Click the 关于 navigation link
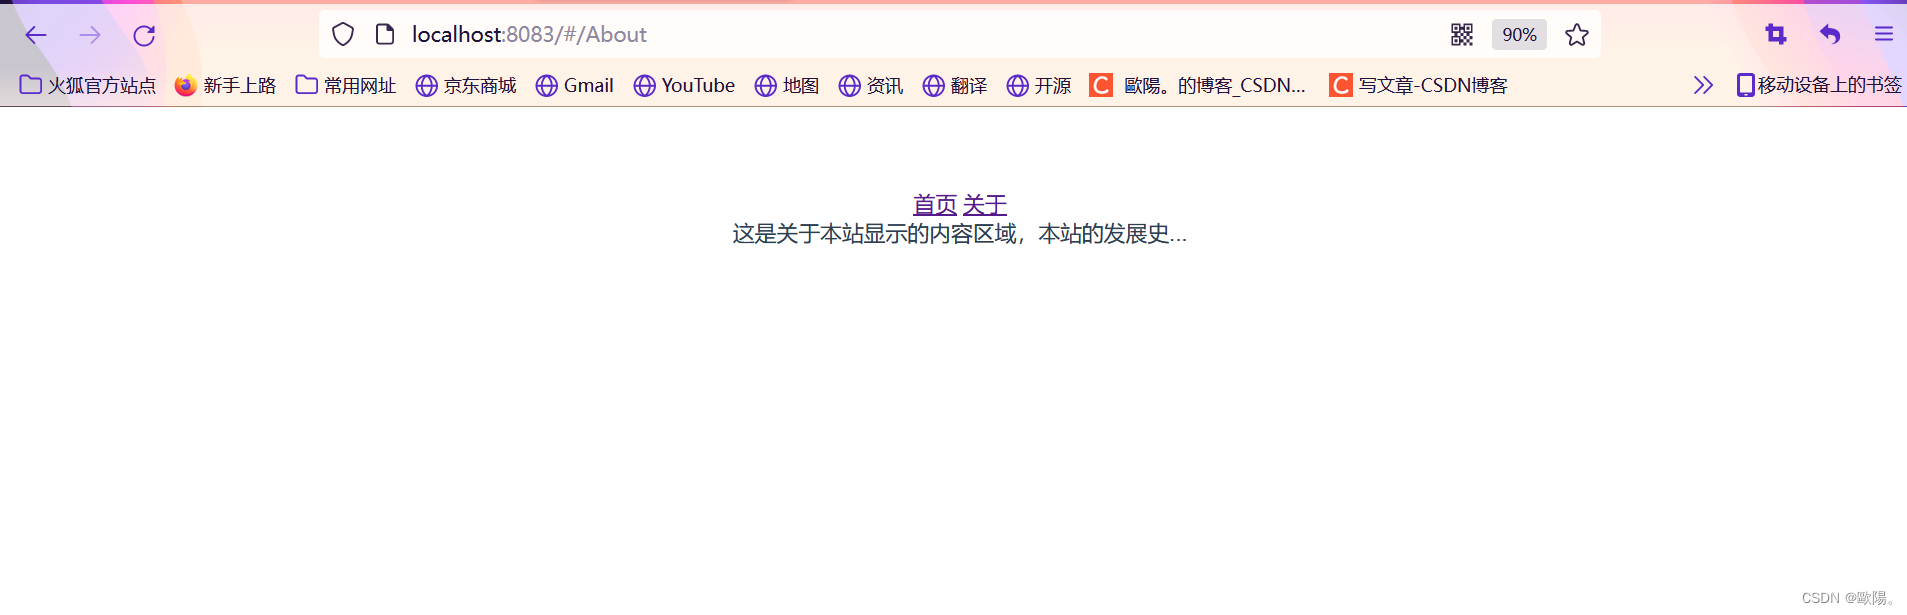 pos(985,204)
